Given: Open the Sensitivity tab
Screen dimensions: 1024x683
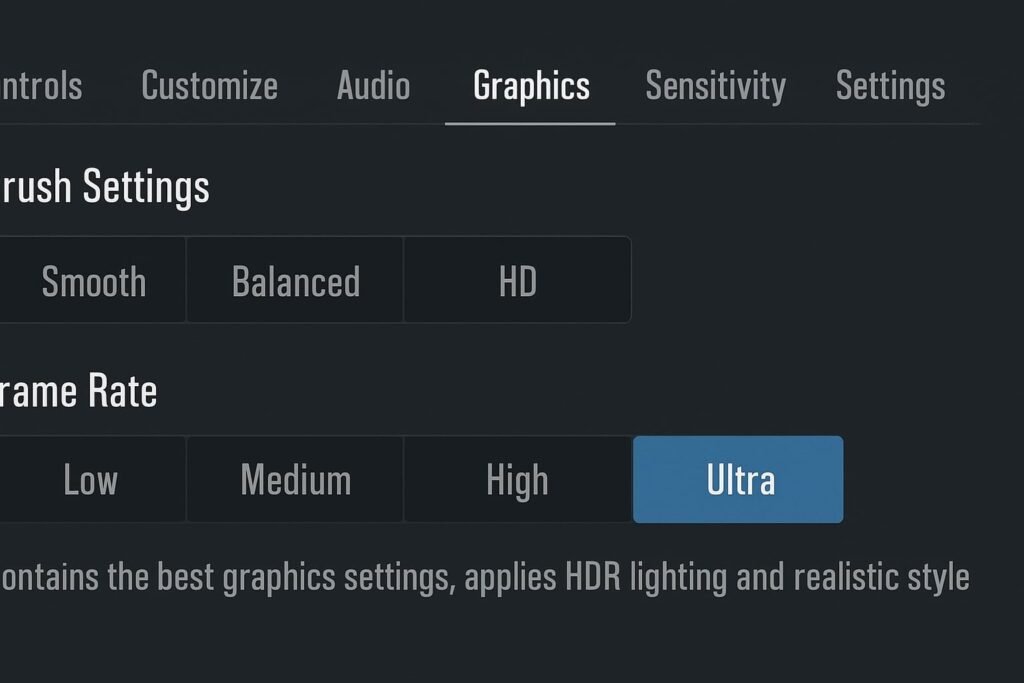Looking at the screenshot, I should (715, 85).
